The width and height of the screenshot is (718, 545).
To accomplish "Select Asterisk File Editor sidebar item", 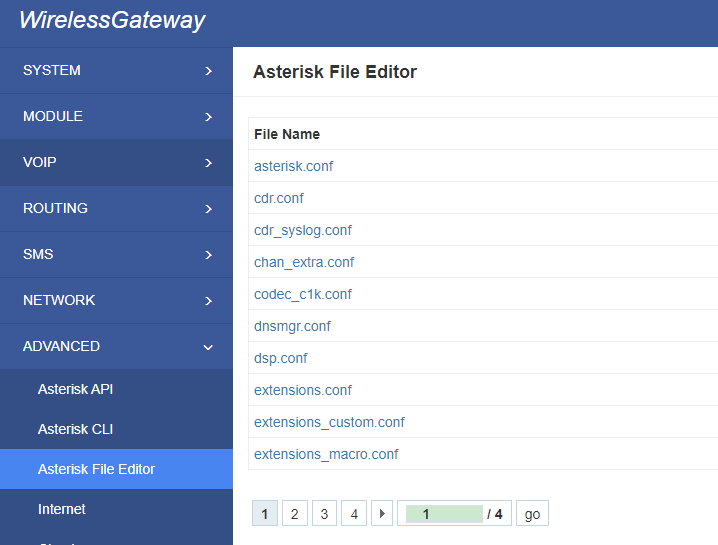I will click(x=116, y=469).
